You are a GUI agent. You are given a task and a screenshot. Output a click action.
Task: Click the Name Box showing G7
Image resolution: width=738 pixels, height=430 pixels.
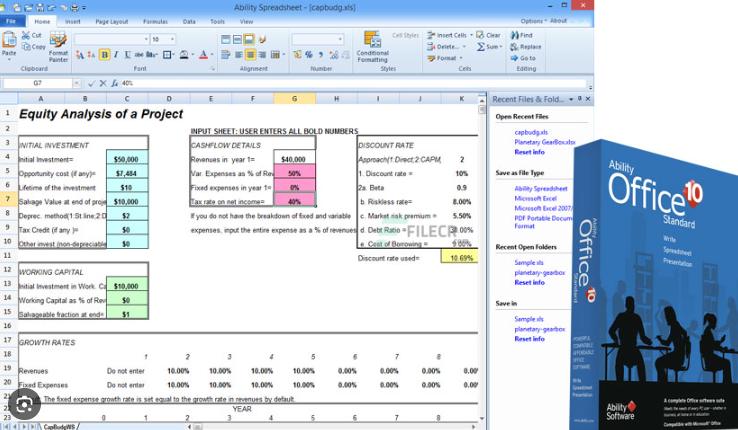(38, 83)
